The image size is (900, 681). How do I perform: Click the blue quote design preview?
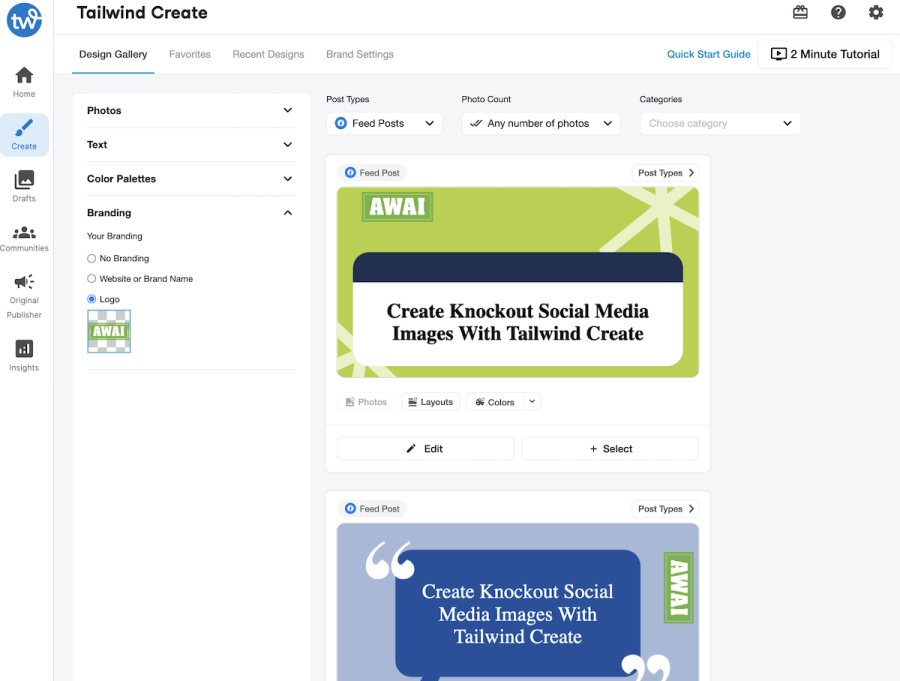pyautogui.click(x=518, y=602)
